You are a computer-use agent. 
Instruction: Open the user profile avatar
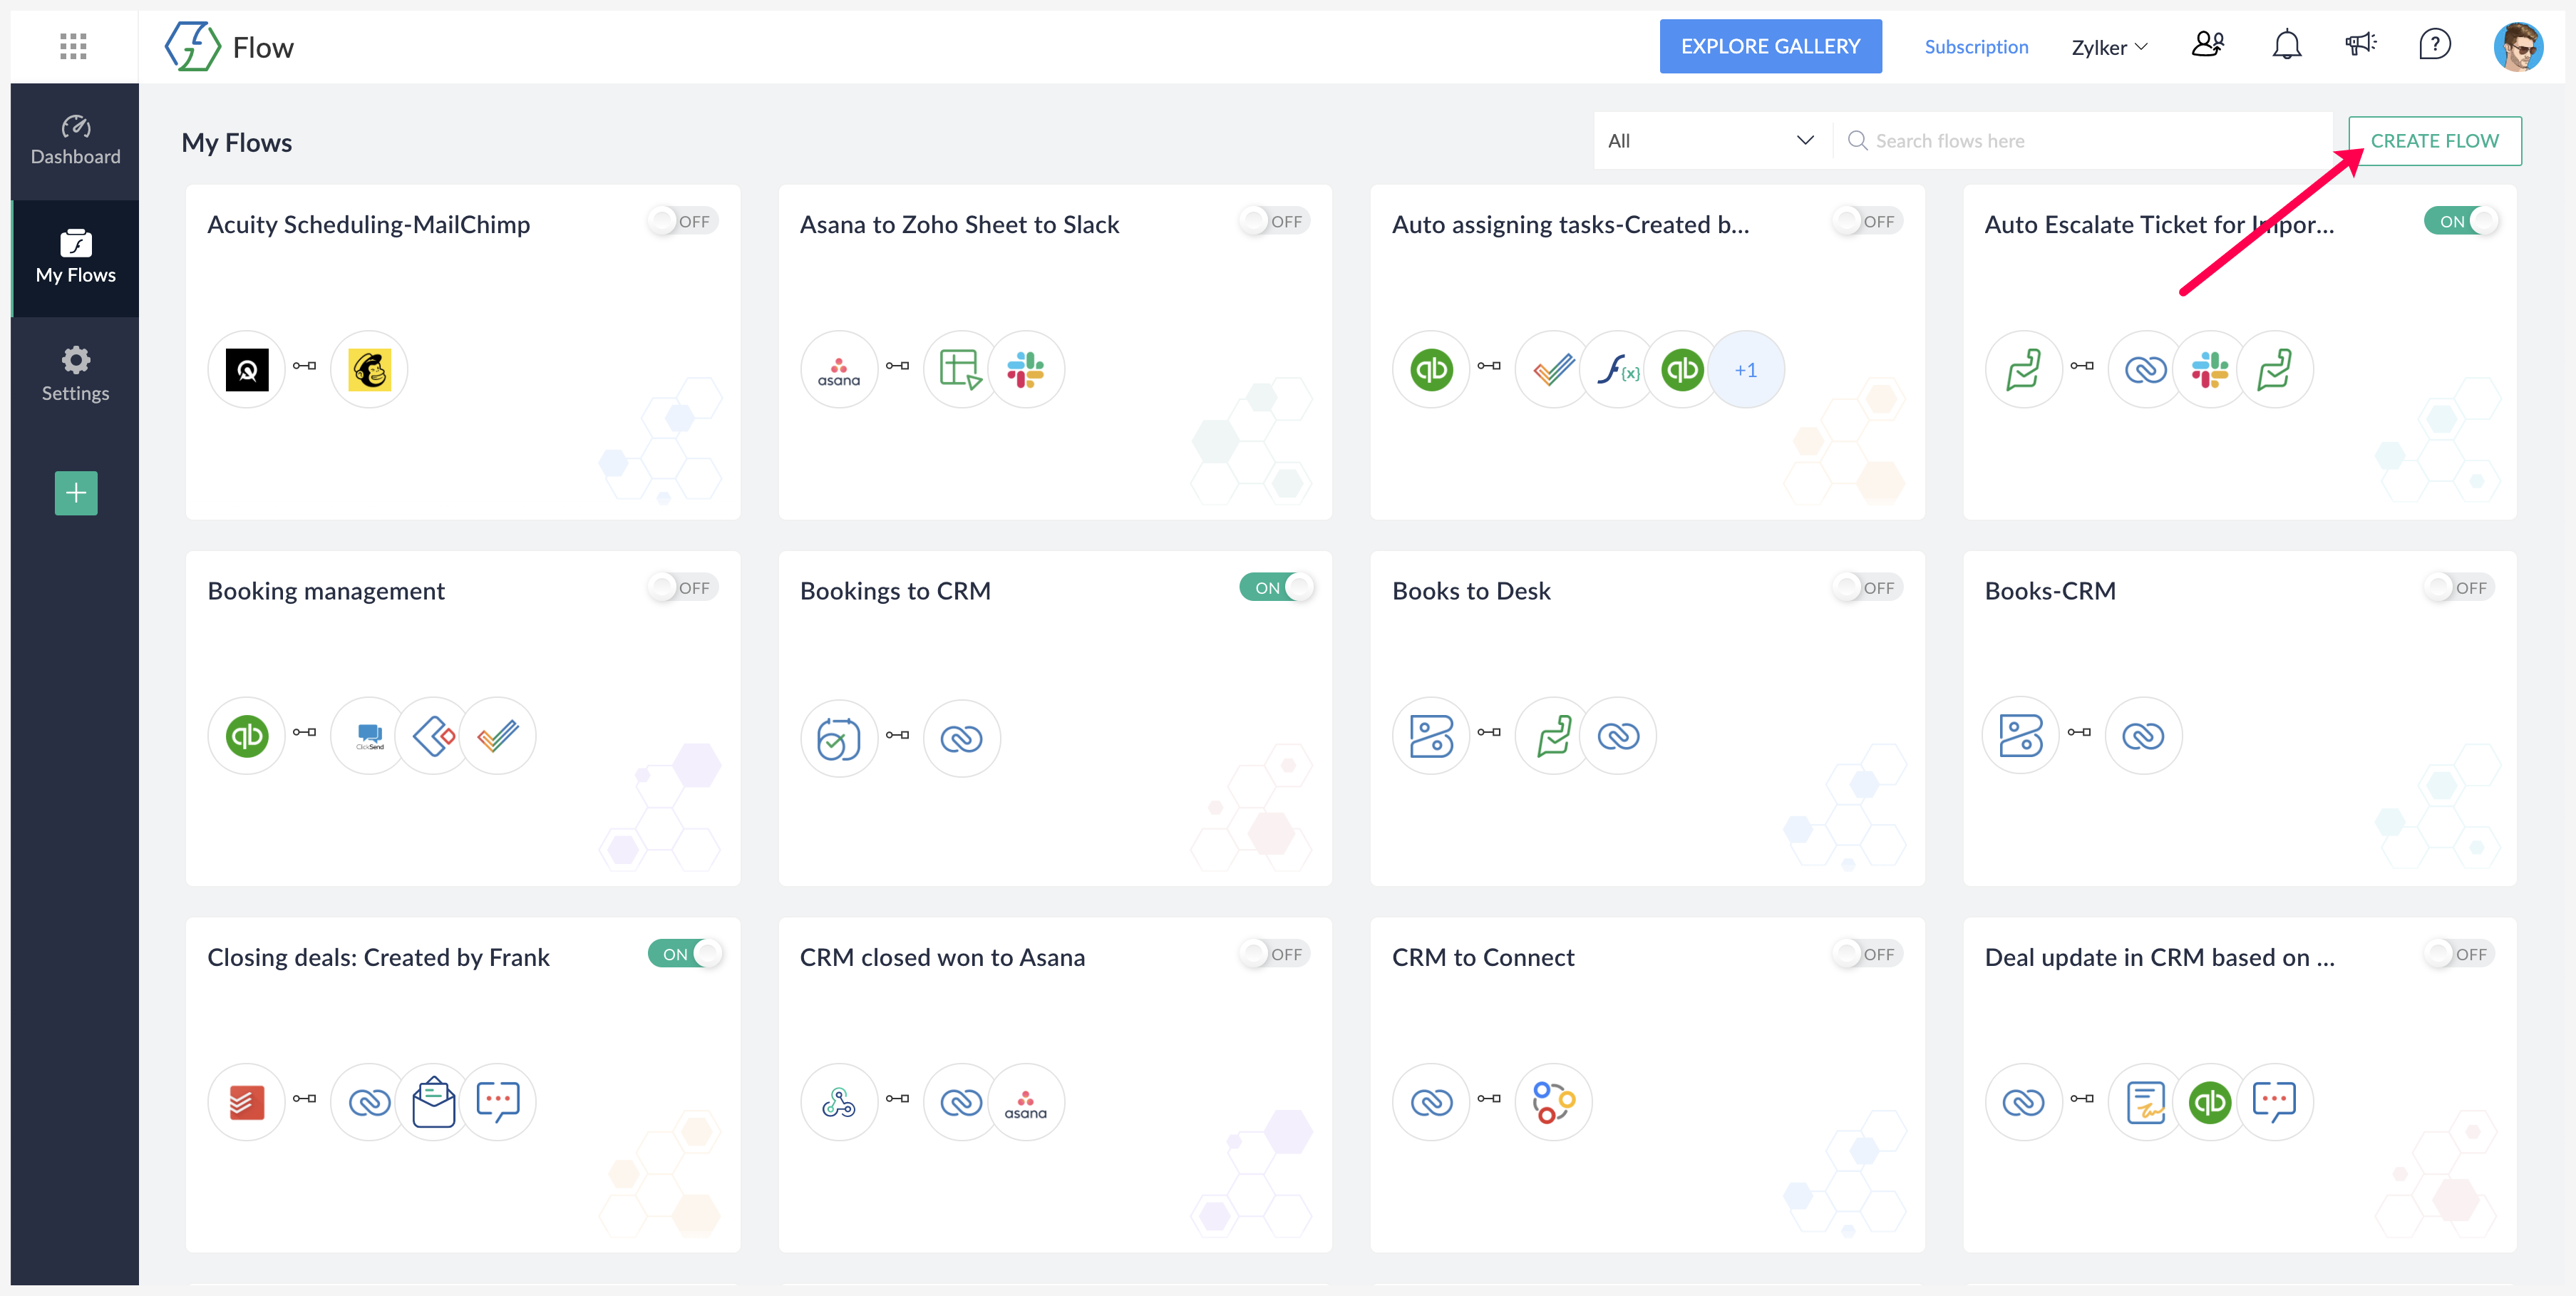[2517, 47]
